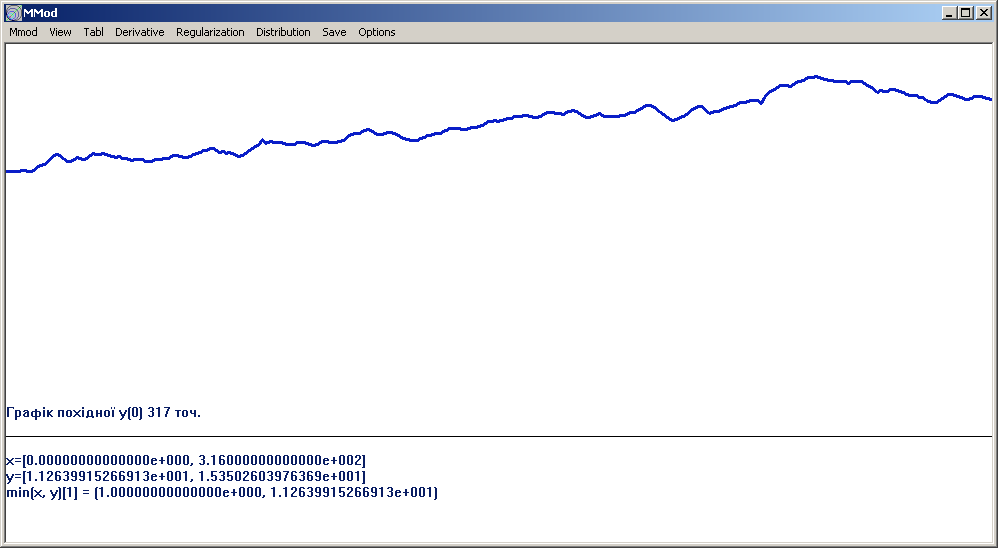Click the blue derivative curve in the plot
Screen dimensions: 998x548
point(498,120)
